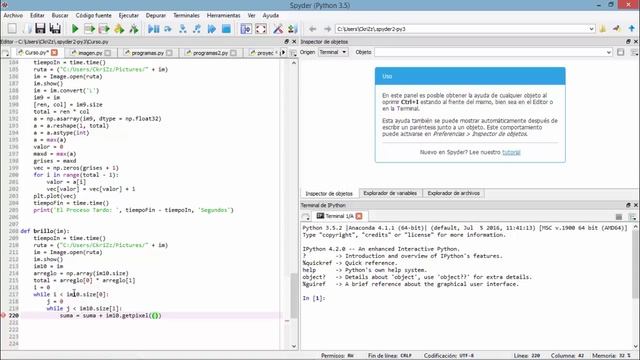640x360 pixels.
Task: Switch to the Explorador de variables tab
Action: click(390, 193)
